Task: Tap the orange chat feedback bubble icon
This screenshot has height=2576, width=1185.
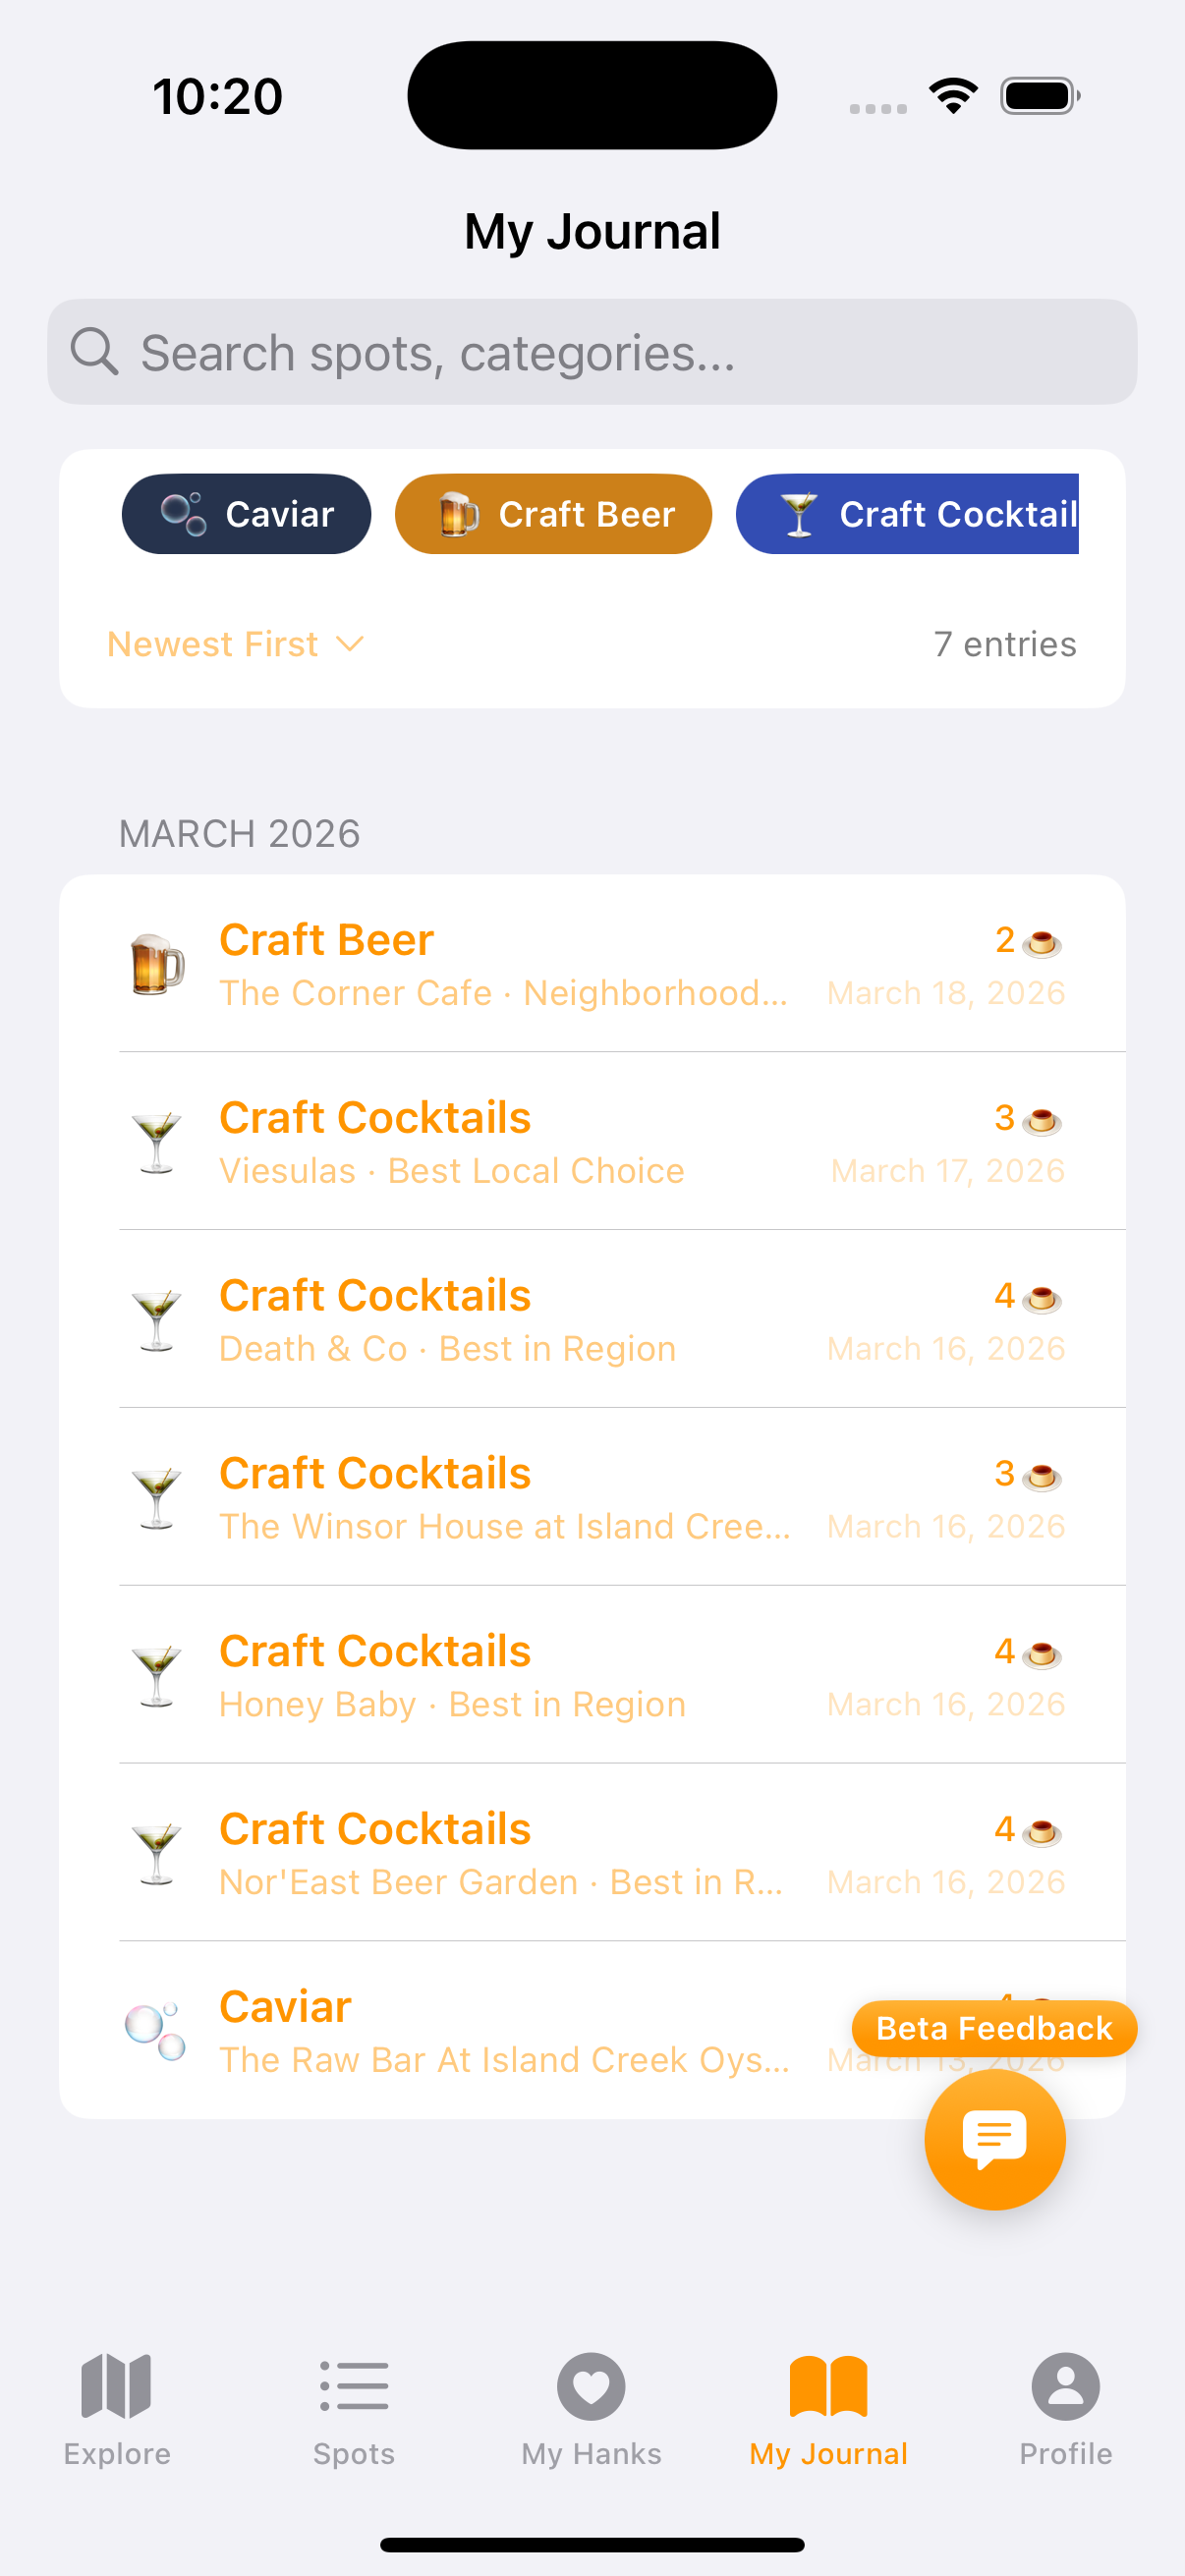Action: click(994, 2138)
